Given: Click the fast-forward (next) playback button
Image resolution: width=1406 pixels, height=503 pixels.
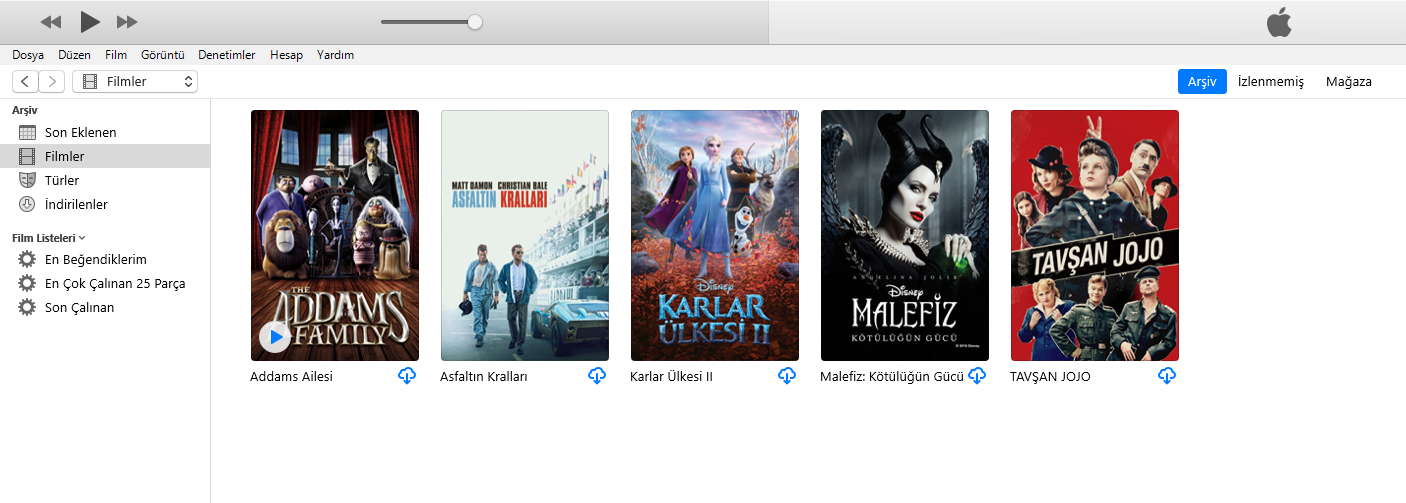Looking at the screenshot, I should click(x=127, y=21).
